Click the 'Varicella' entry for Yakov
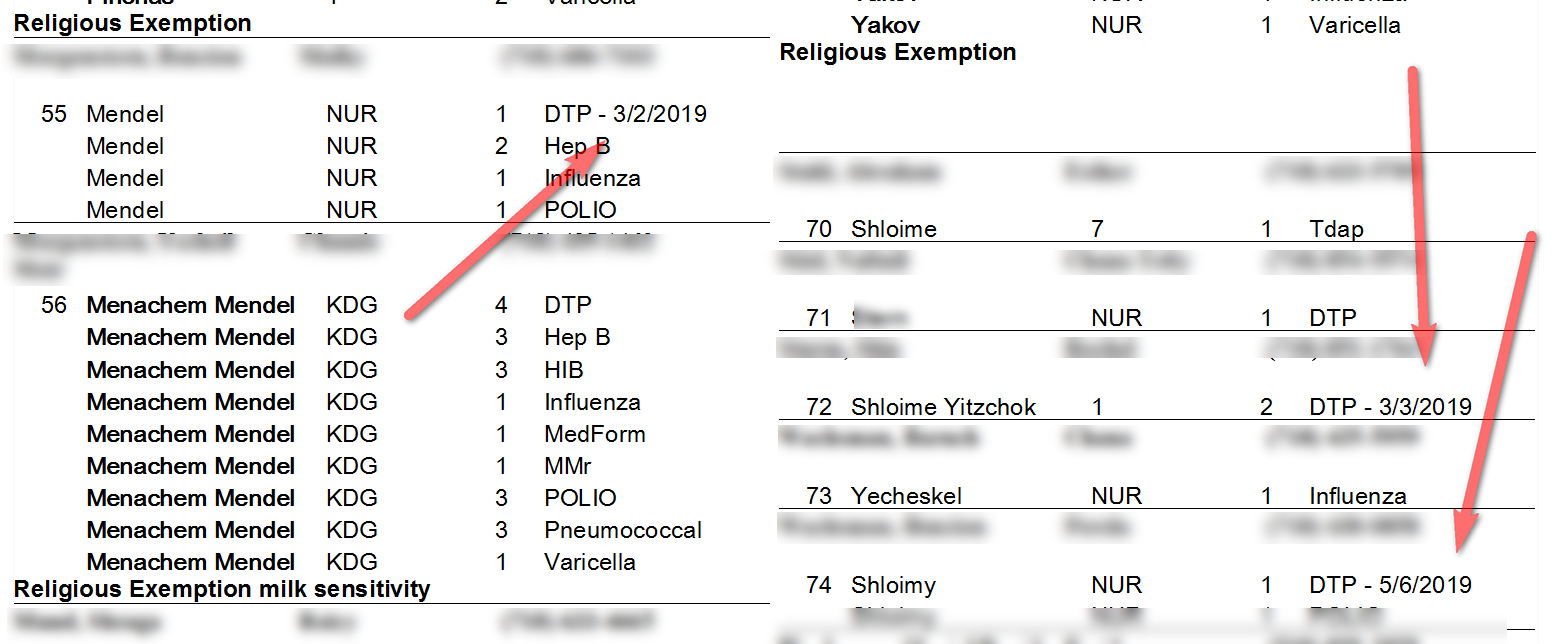Viewport: 1564px width, 644px height. 1354,25
